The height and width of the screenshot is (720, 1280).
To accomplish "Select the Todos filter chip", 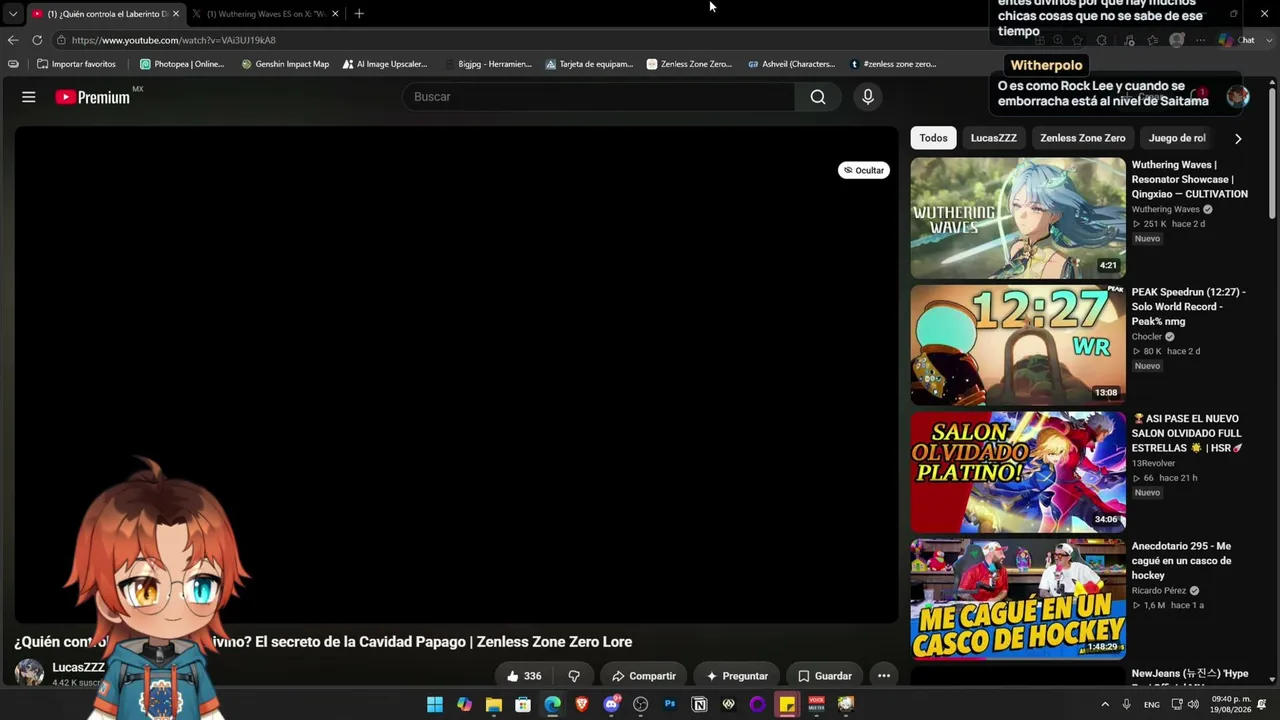I will [933, 138].
